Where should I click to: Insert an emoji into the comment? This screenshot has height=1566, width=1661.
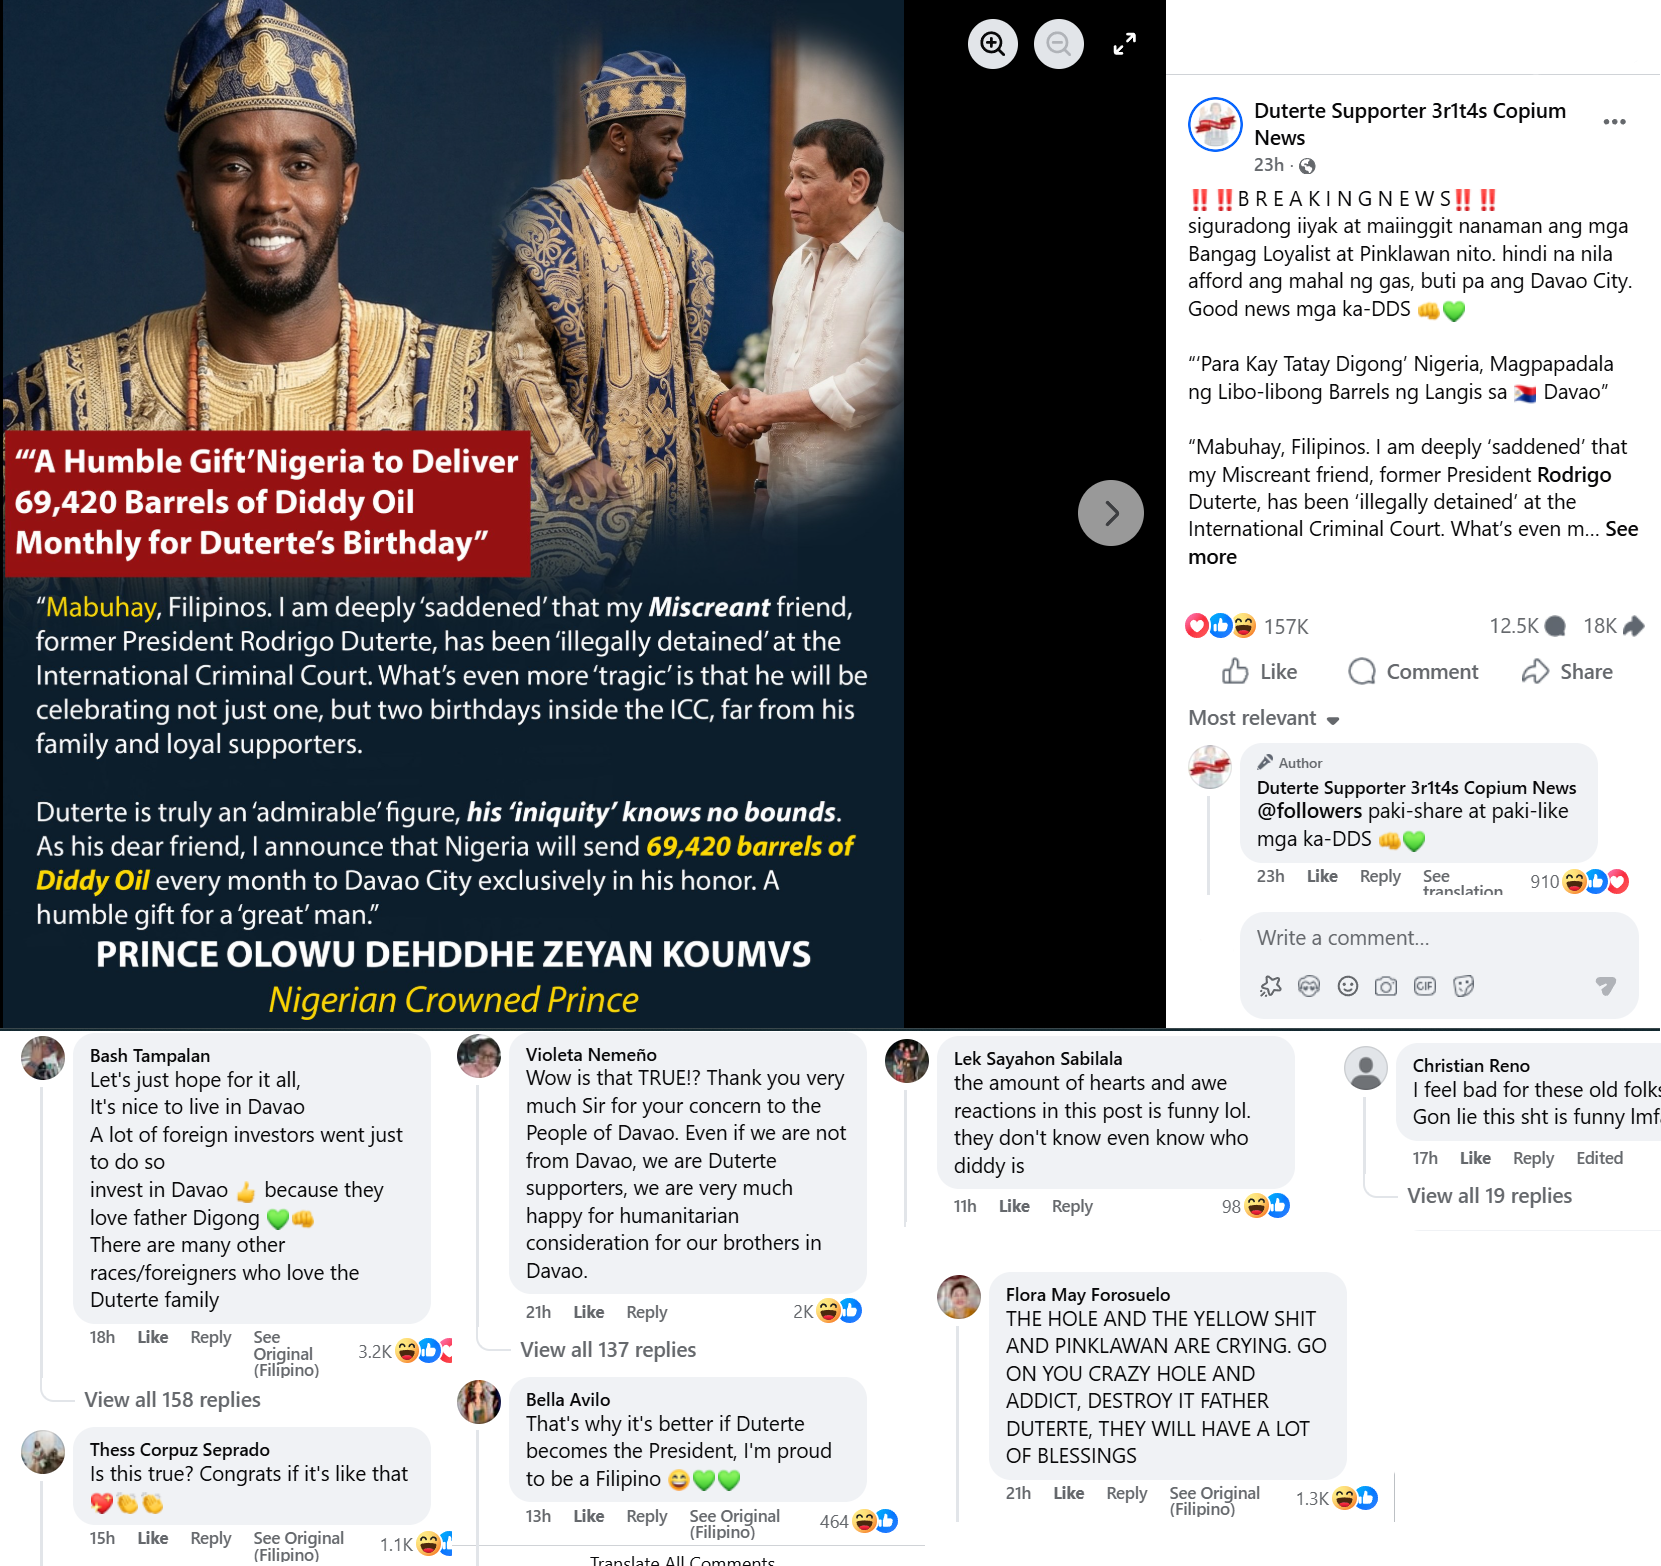(x=1348, y=987)
